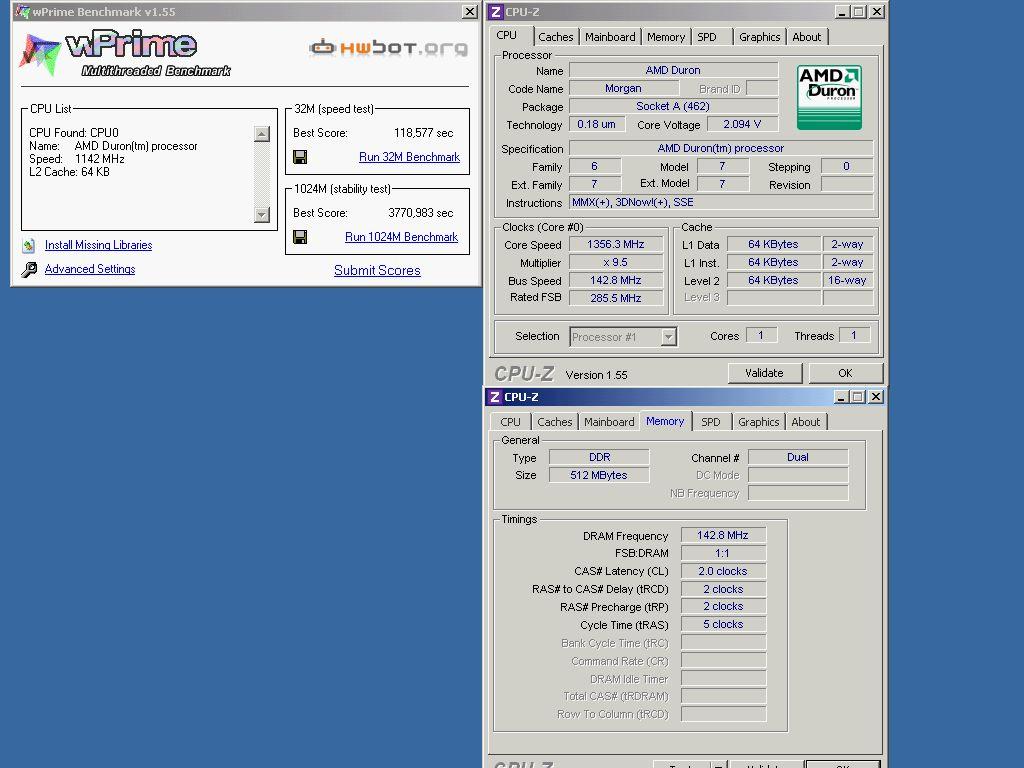1024x768 pixels.
Task: Click the Level 2 cache 16-way value
Action: (x=847, y=280)
